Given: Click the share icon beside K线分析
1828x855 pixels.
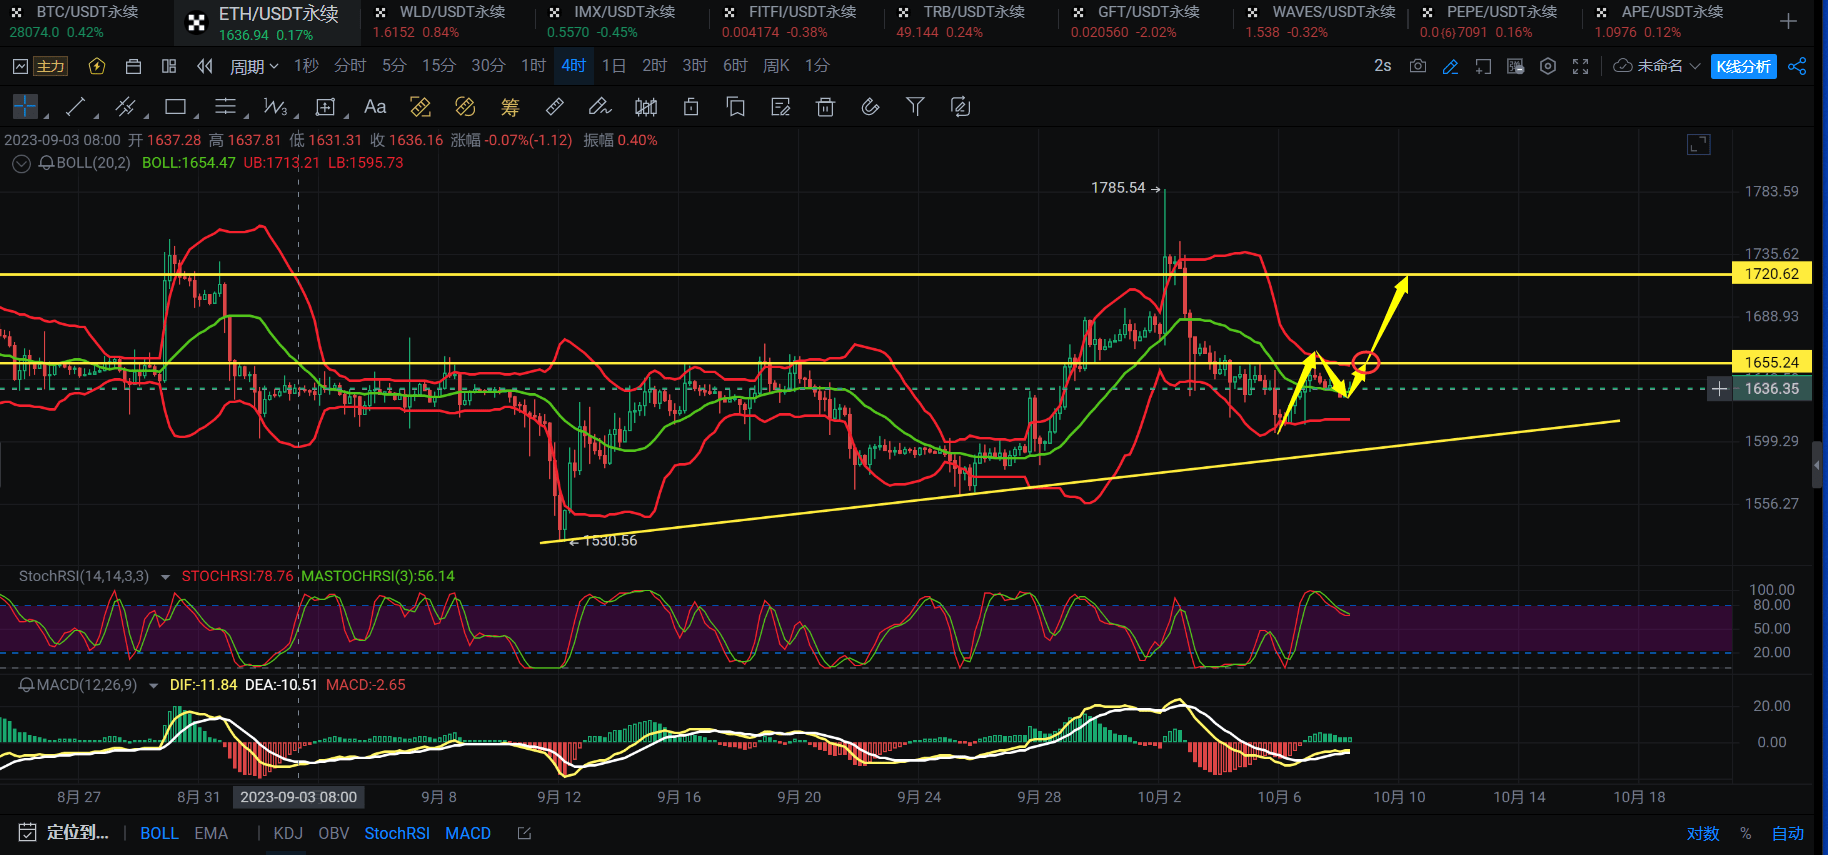Looking at the screenshot, I should (1797, 66).
